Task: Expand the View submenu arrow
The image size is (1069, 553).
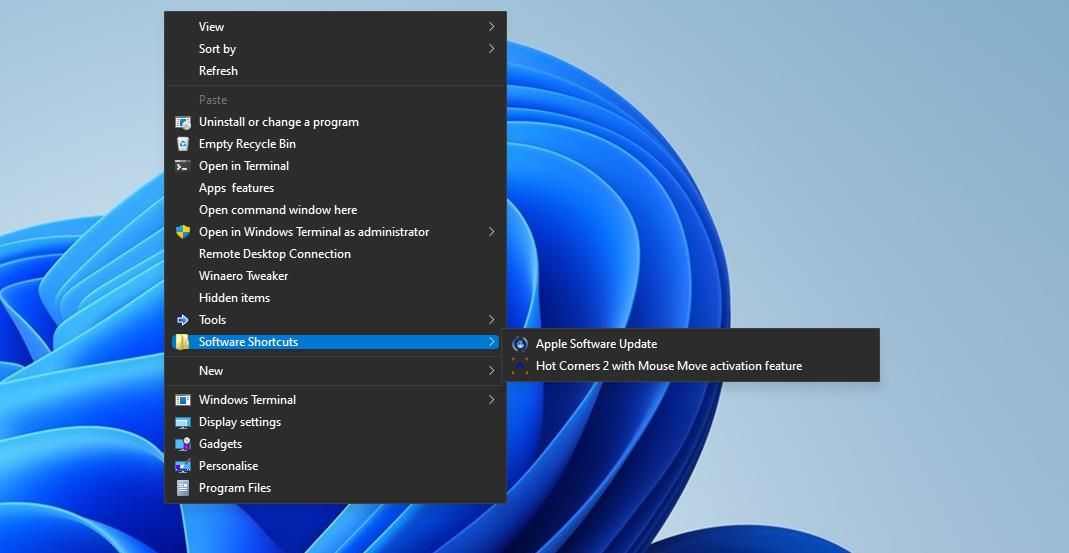Action: point(491,27)
